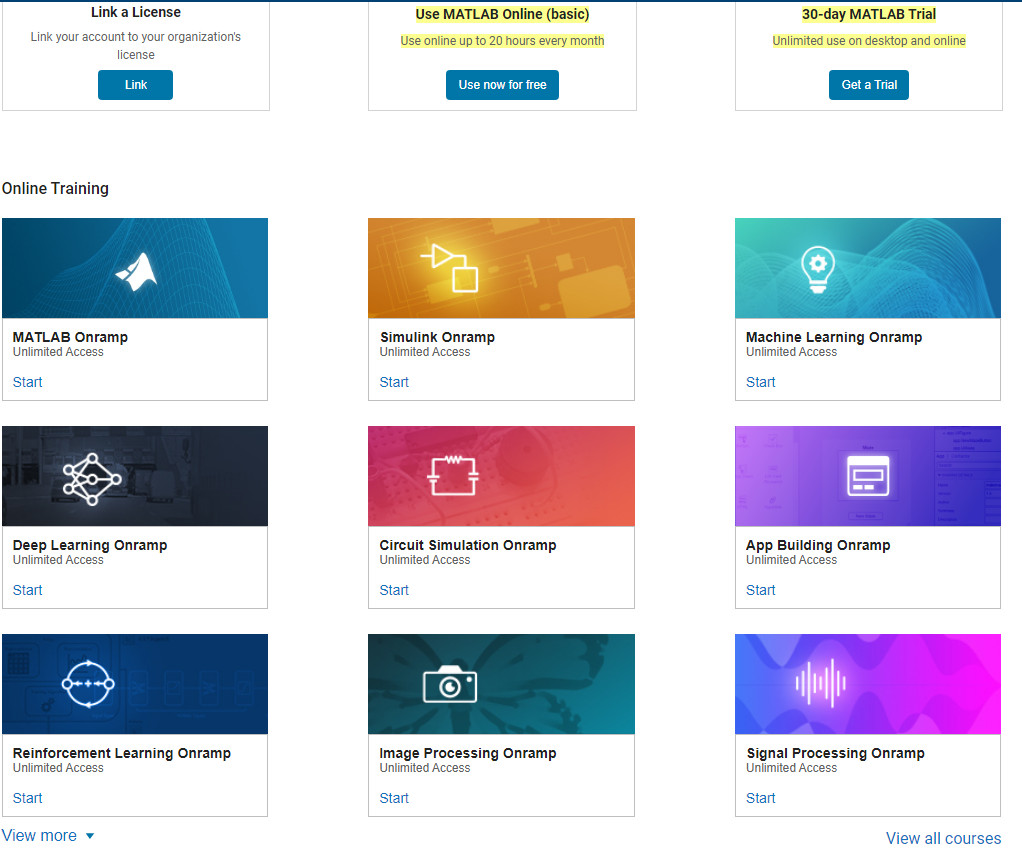Start the Signal Processing Onramp course
Viewport: 1022px width, 866px height.
point(761,798)
